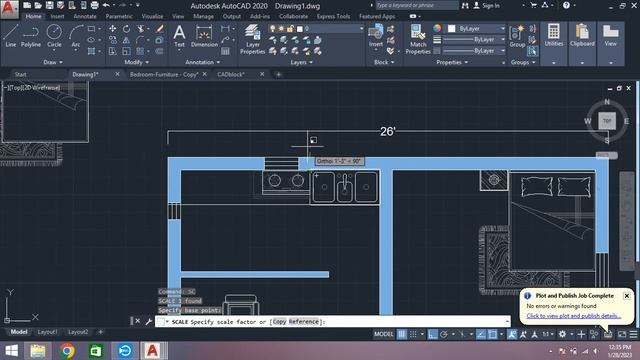The image size is (640, 360).
Task: Toggle object snap in status bar
Action: (x=493, y=334)
